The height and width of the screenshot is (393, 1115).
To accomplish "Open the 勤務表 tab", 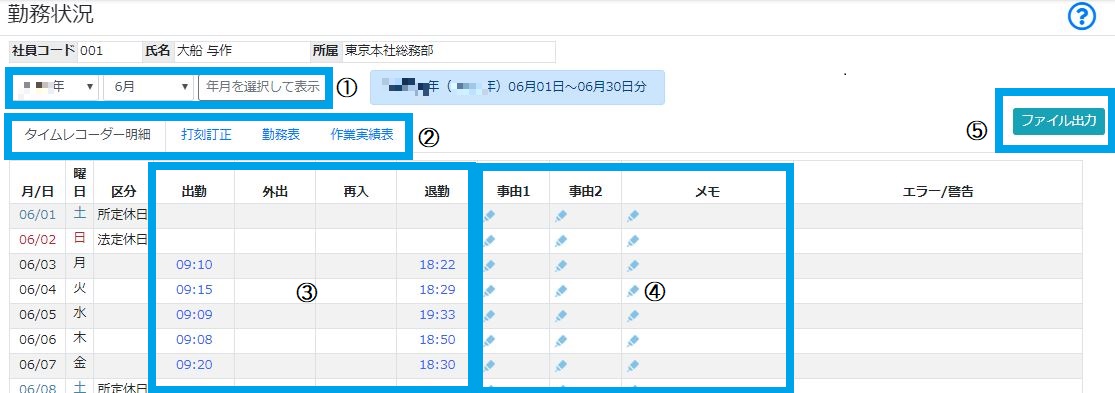I will [x=281, y=134].
